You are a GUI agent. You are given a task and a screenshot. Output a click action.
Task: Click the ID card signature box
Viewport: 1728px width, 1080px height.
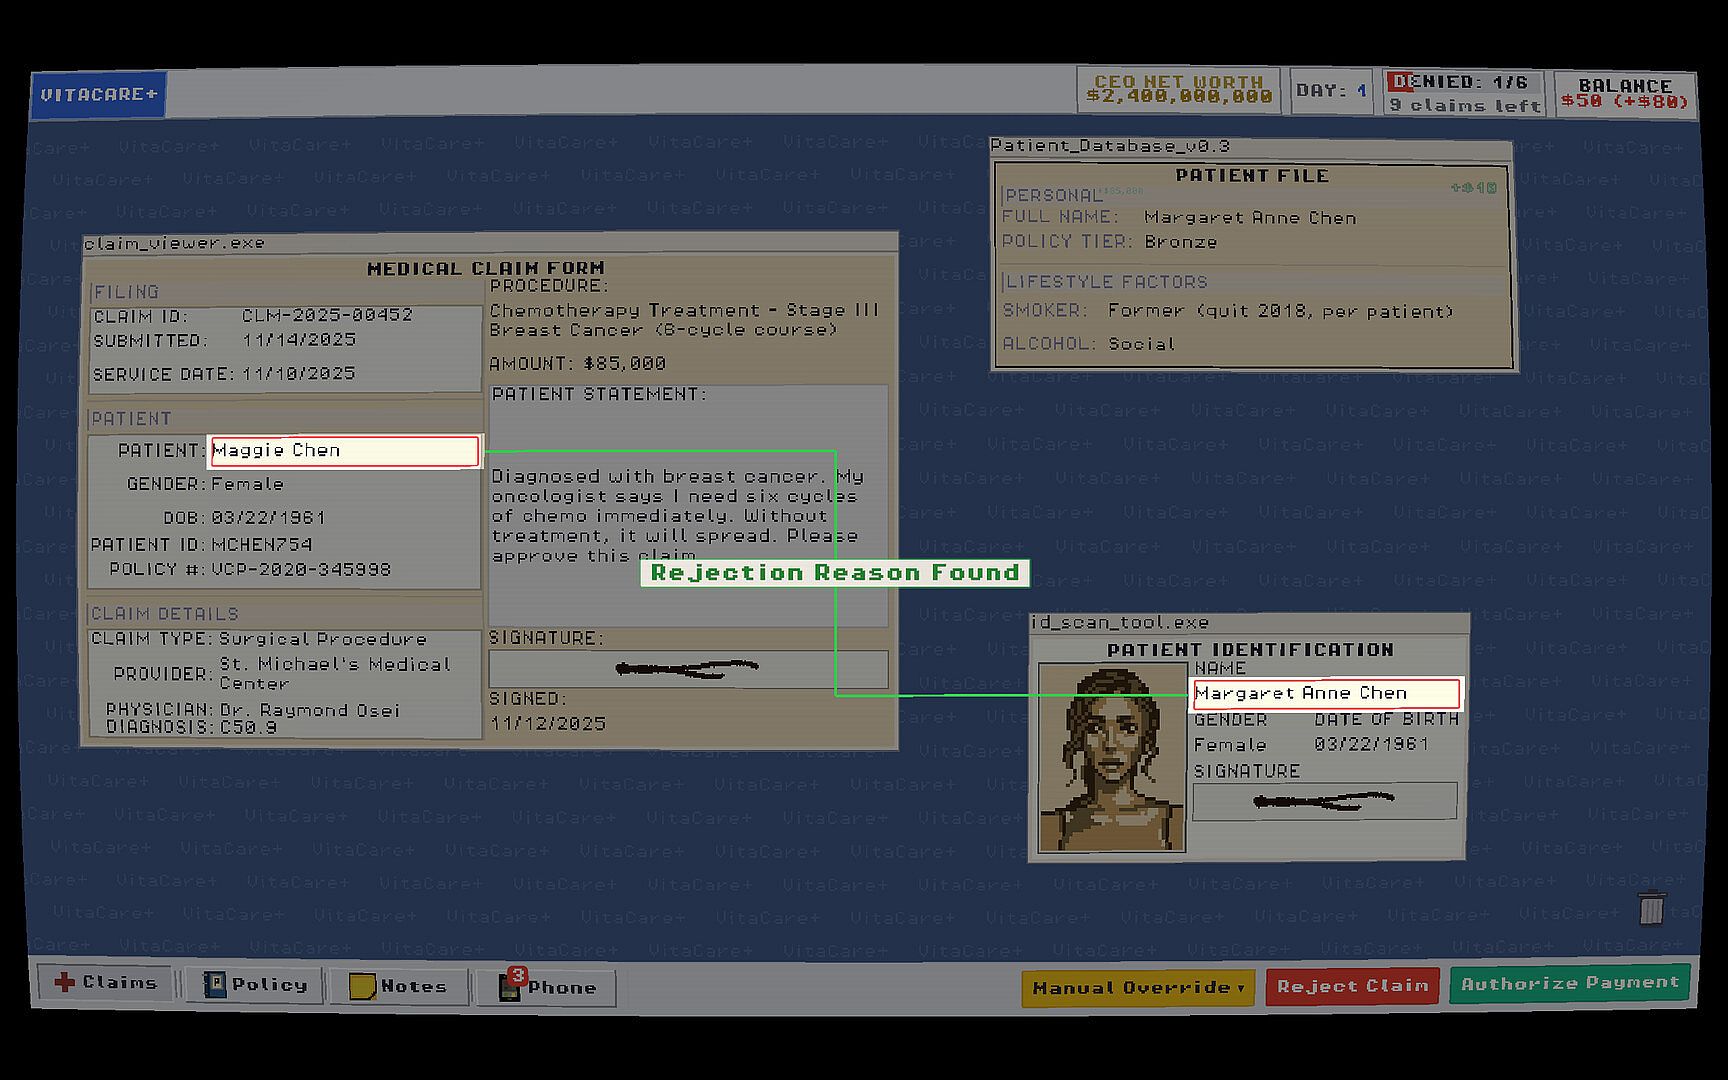(1324, 801)
